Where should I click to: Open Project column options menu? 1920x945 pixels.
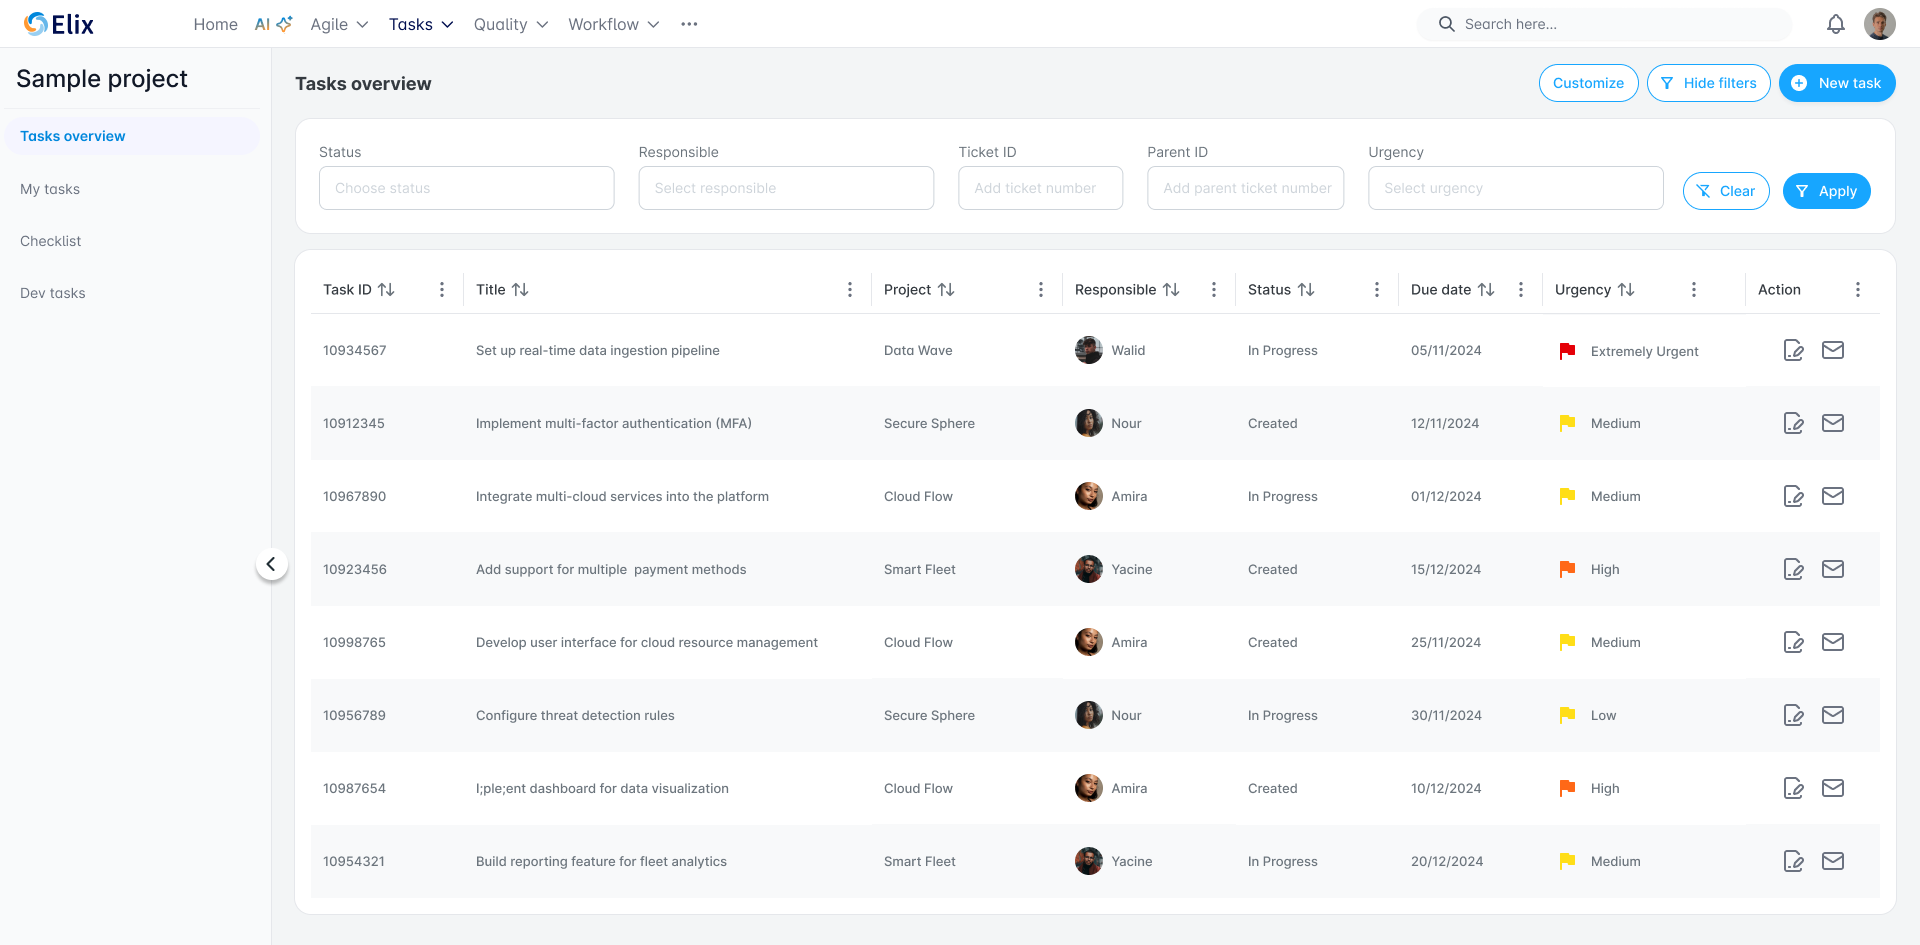[1041, 289]
